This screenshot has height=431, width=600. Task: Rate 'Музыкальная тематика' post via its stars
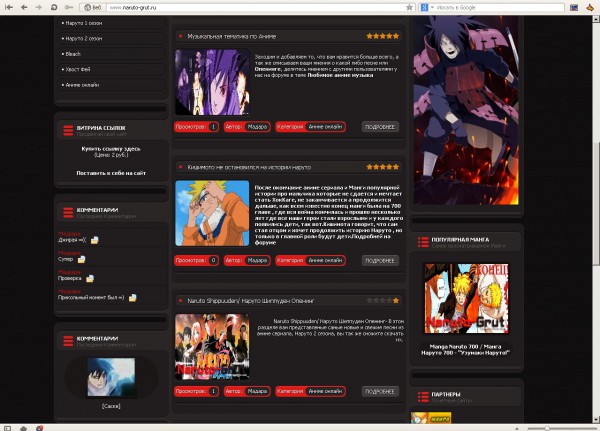[383, 36]
